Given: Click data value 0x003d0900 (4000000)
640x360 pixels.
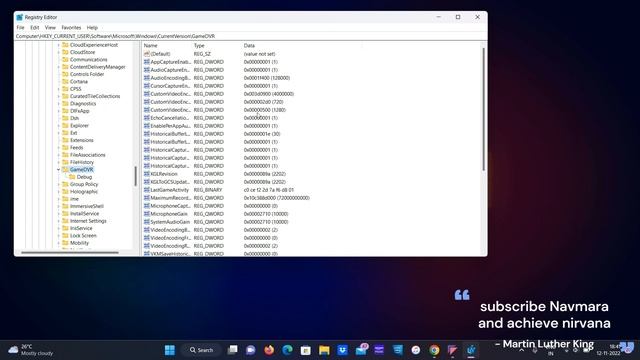Looking at the screenshot, I should pos(269,94).
